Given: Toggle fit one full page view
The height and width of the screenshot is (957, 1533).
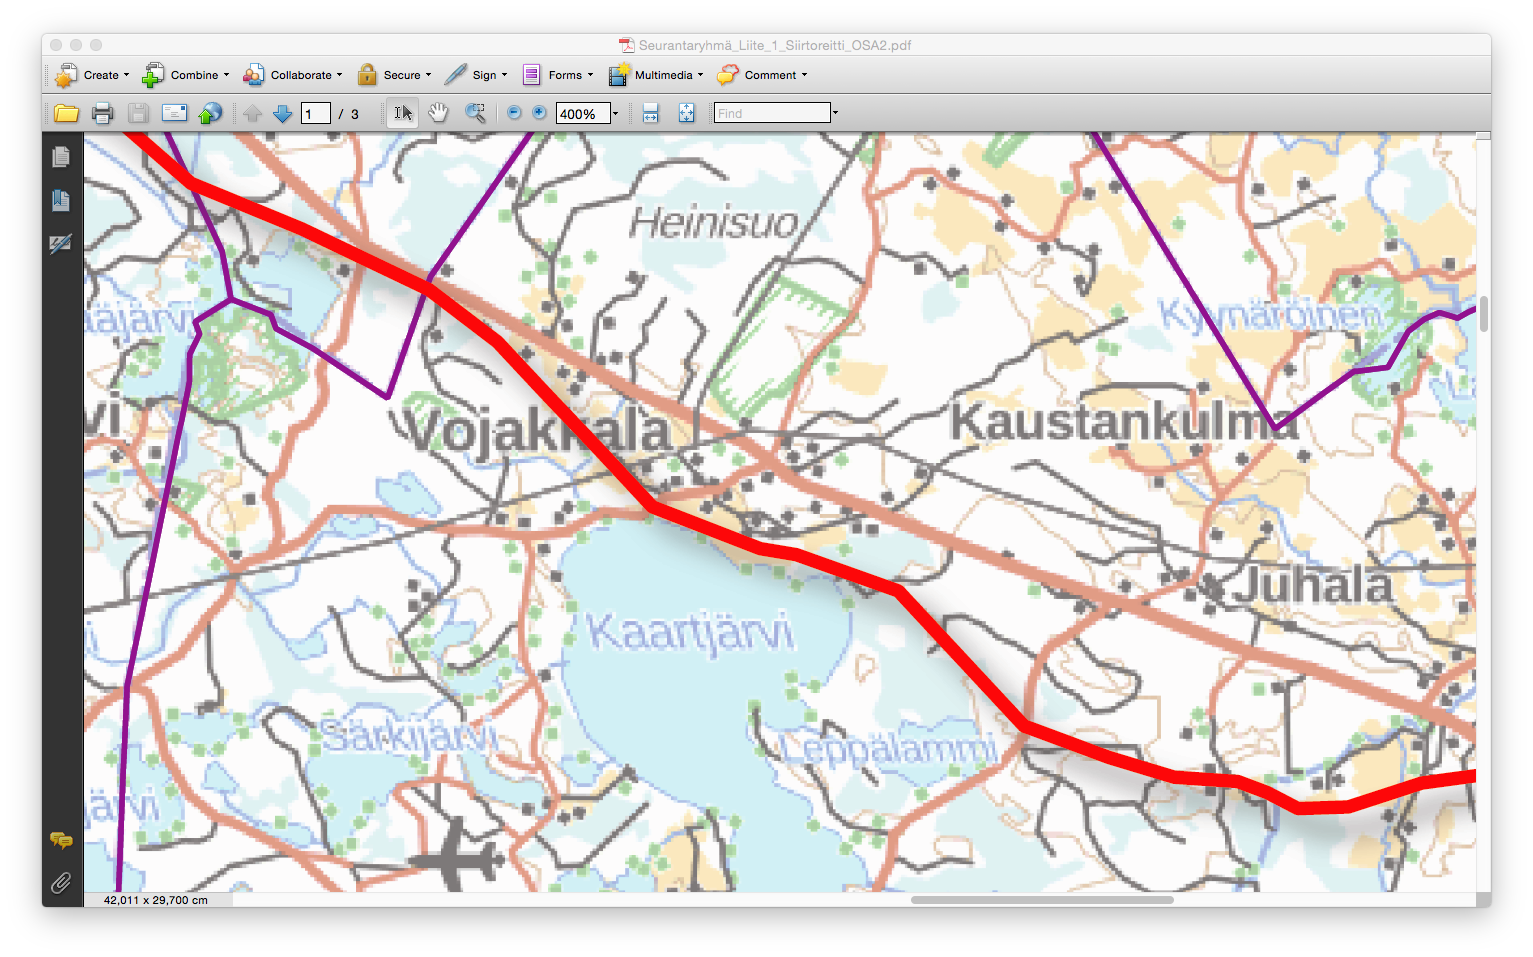Looking at the screenshot, I should [x=686, y=113].
